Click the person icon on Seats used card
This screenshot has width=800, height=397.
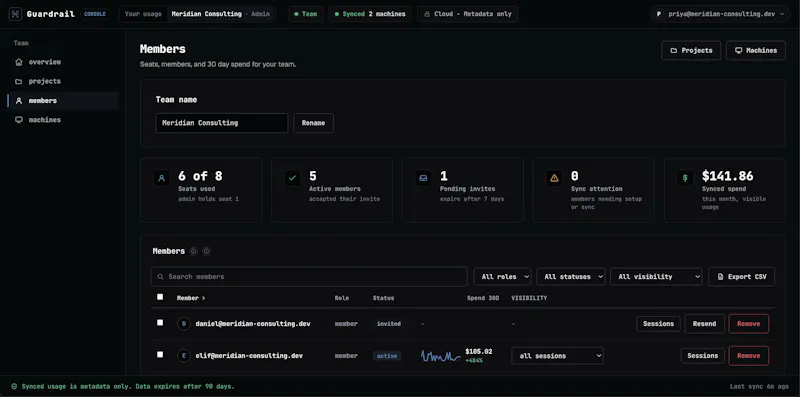162,178
